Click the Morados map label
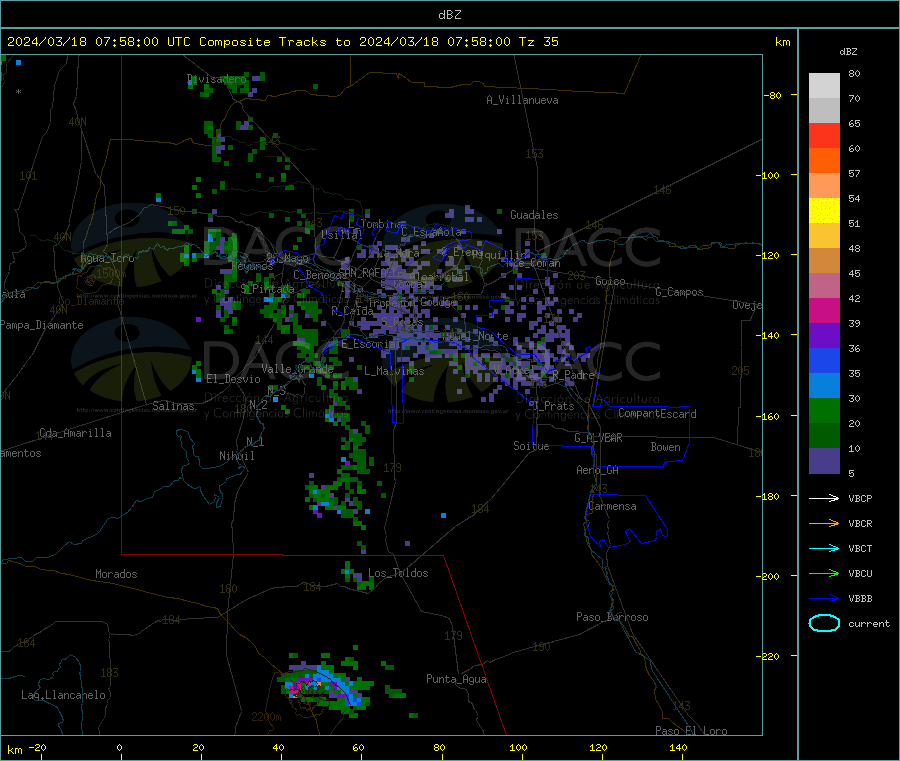 (x=116, y=574)
